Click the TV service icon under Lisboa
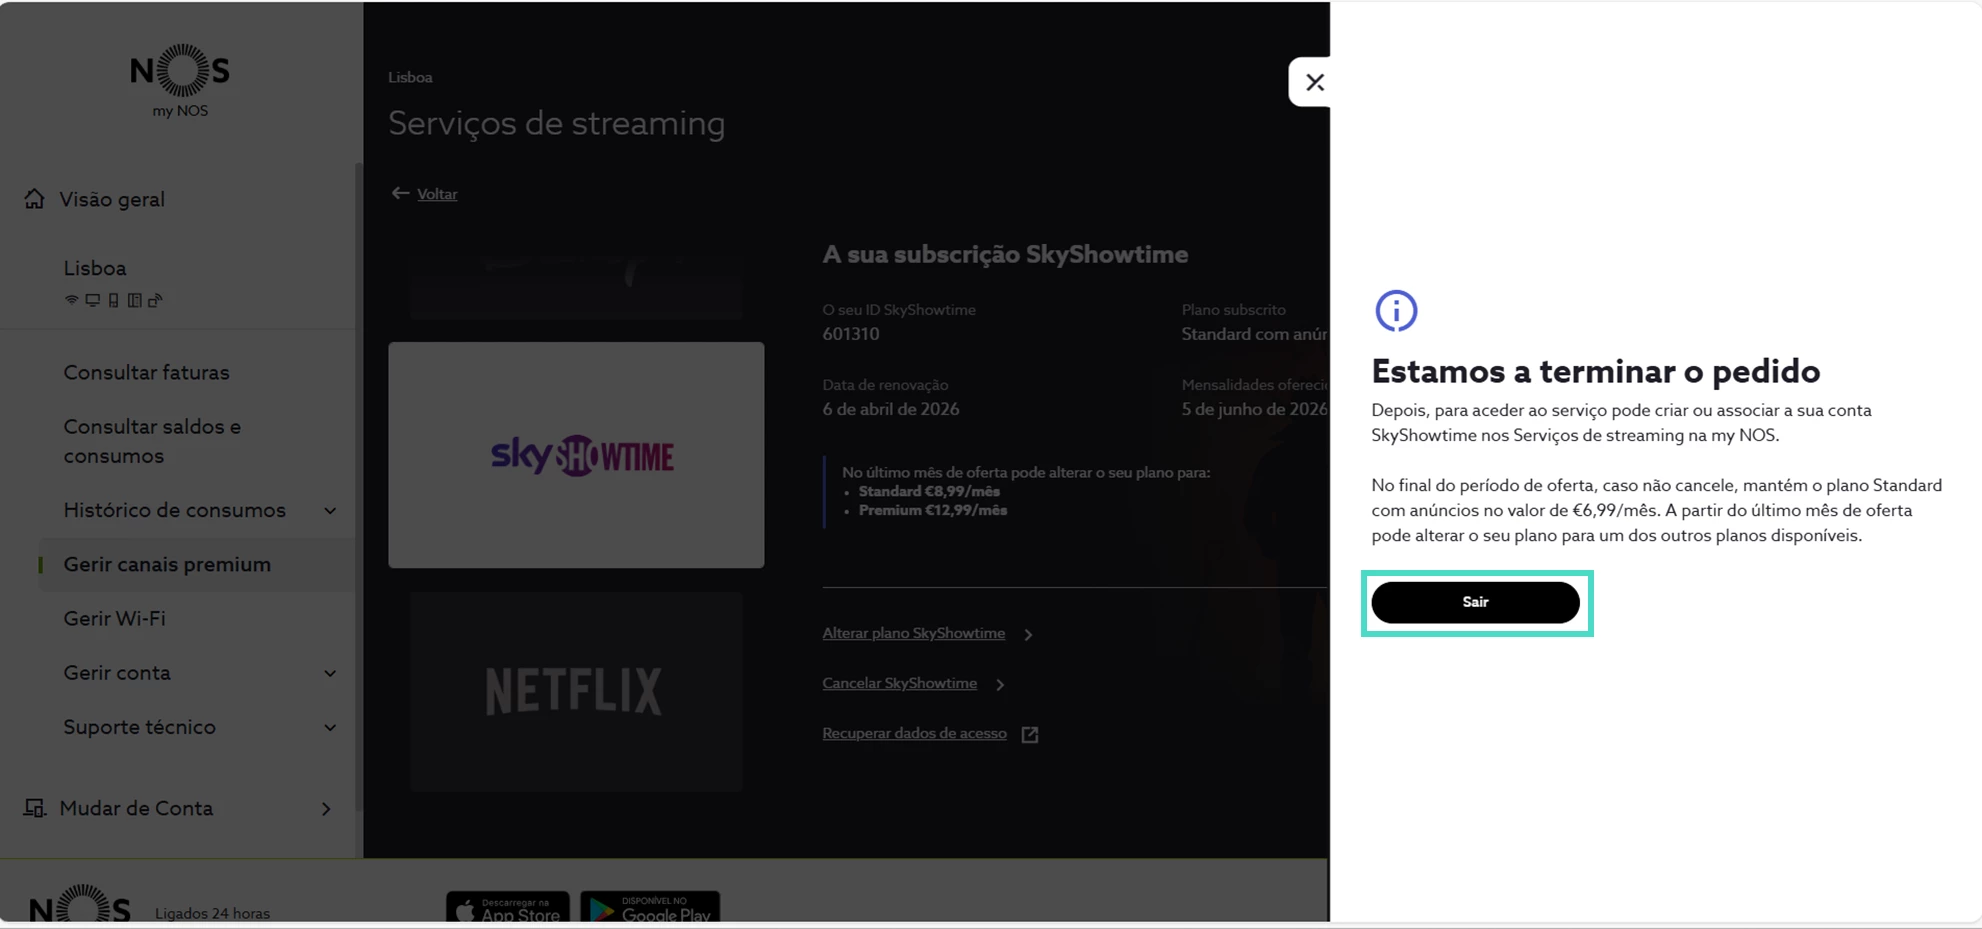1982x929 pixels. (92, 300)
